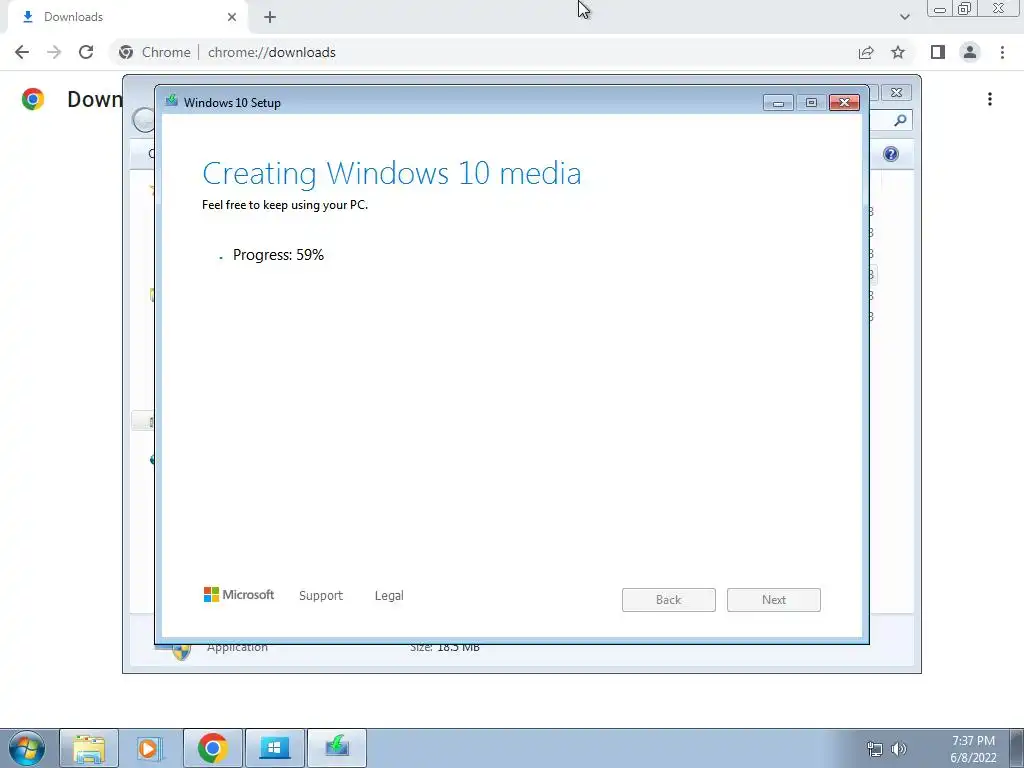1024x768 pixels.
Task: Reload the Downloads page
Action: click(x=86, y=52)
